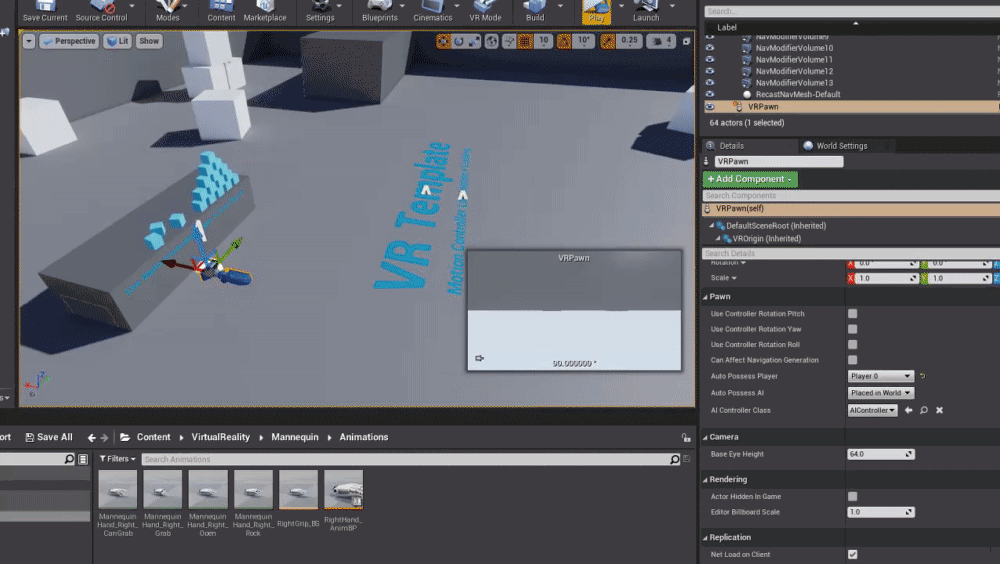Clear AI Controller Class with X icon
This screenshot has height=564, width=1000.
939,410
